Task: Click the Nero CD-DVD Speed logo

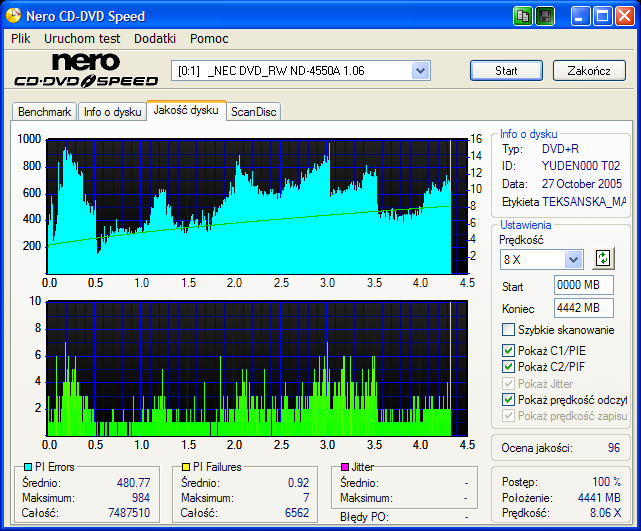Action: click(86, 70)
